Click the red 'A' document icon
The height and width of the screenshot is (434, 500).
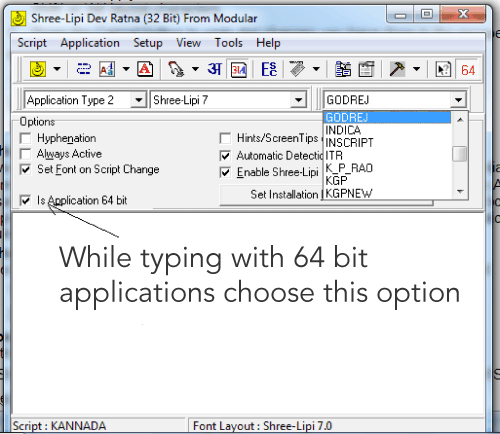click(145, 69)
